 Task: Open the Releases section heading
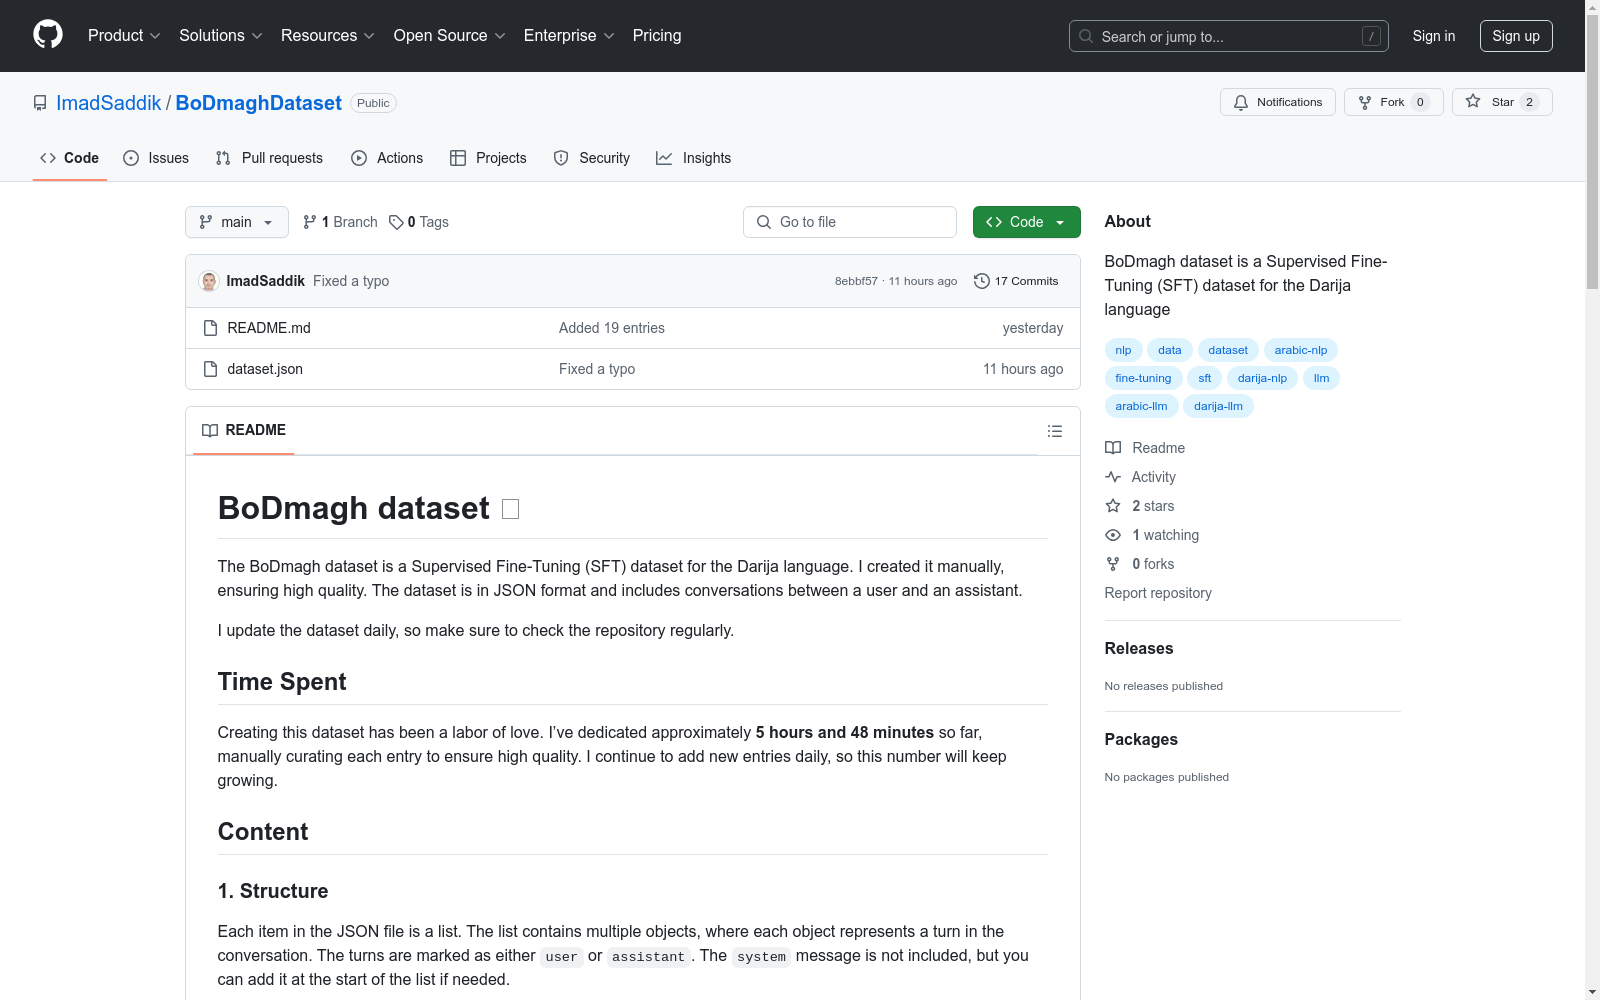1139,648
